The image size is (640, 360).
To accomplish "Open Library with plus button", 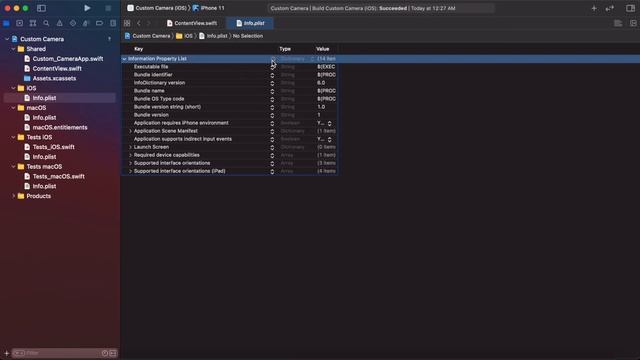I will coord(594,8).
